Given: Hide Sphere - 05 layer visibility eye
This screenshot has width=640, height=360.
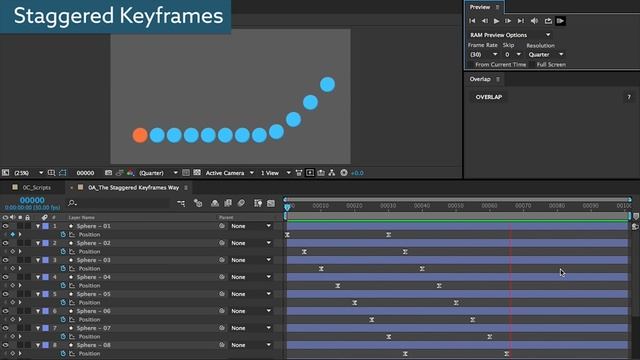Looking at the screenshot, I should click(5, 294).
